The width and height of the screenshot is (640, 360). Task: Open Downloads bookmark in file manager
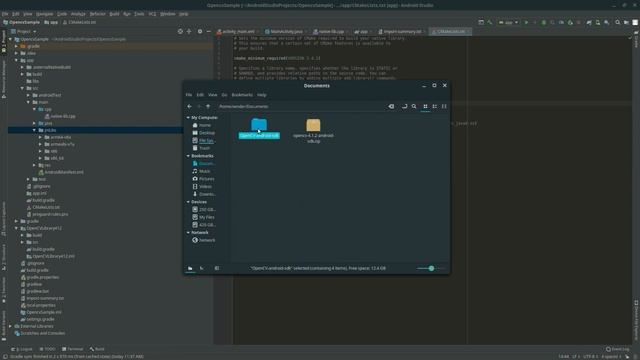coord(204,194)
